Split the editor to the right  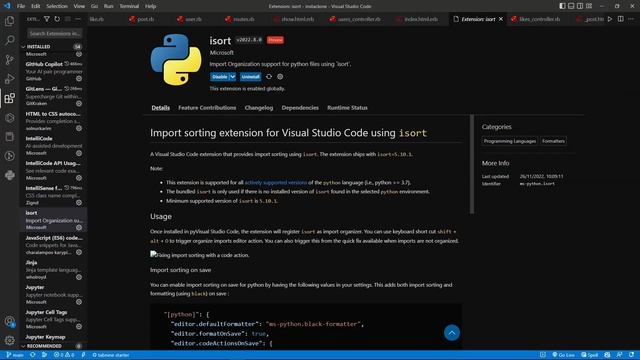click(x=620, y=19)
